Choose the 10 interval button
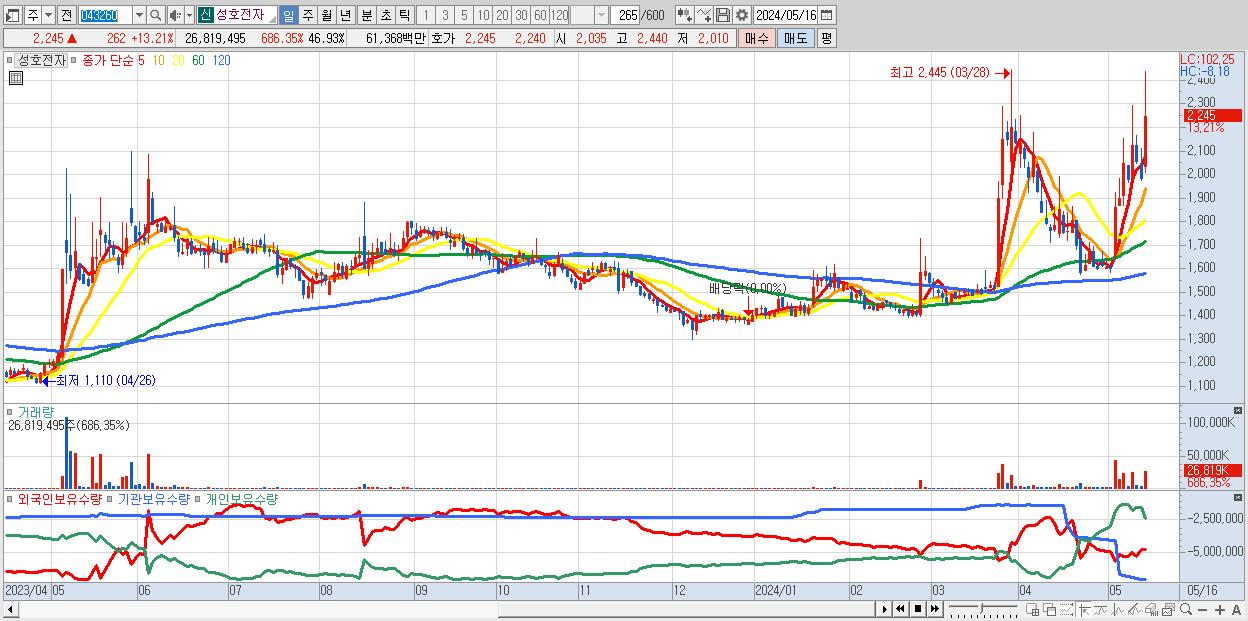 pos(483,16)
